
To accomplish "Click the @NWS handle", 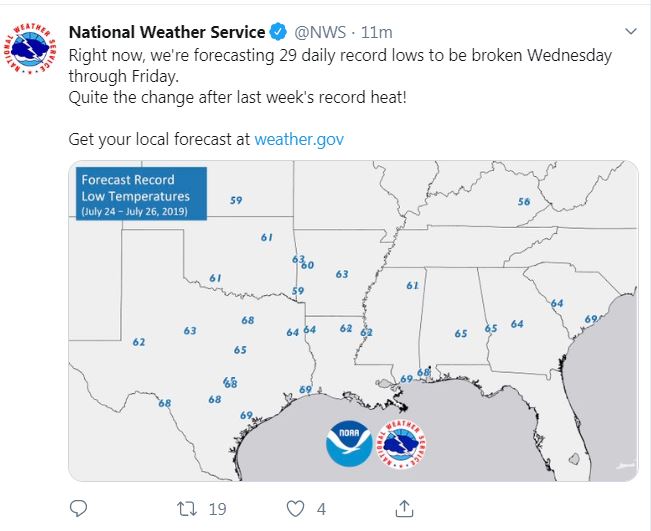I will [x=321, y=33].
